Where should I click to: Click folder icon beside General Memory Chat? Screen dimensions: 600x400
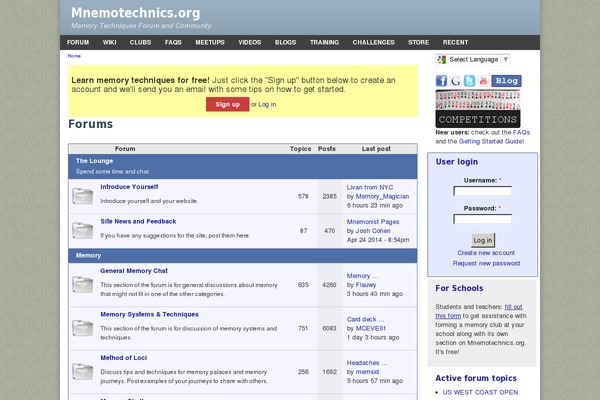click(83, 284)
